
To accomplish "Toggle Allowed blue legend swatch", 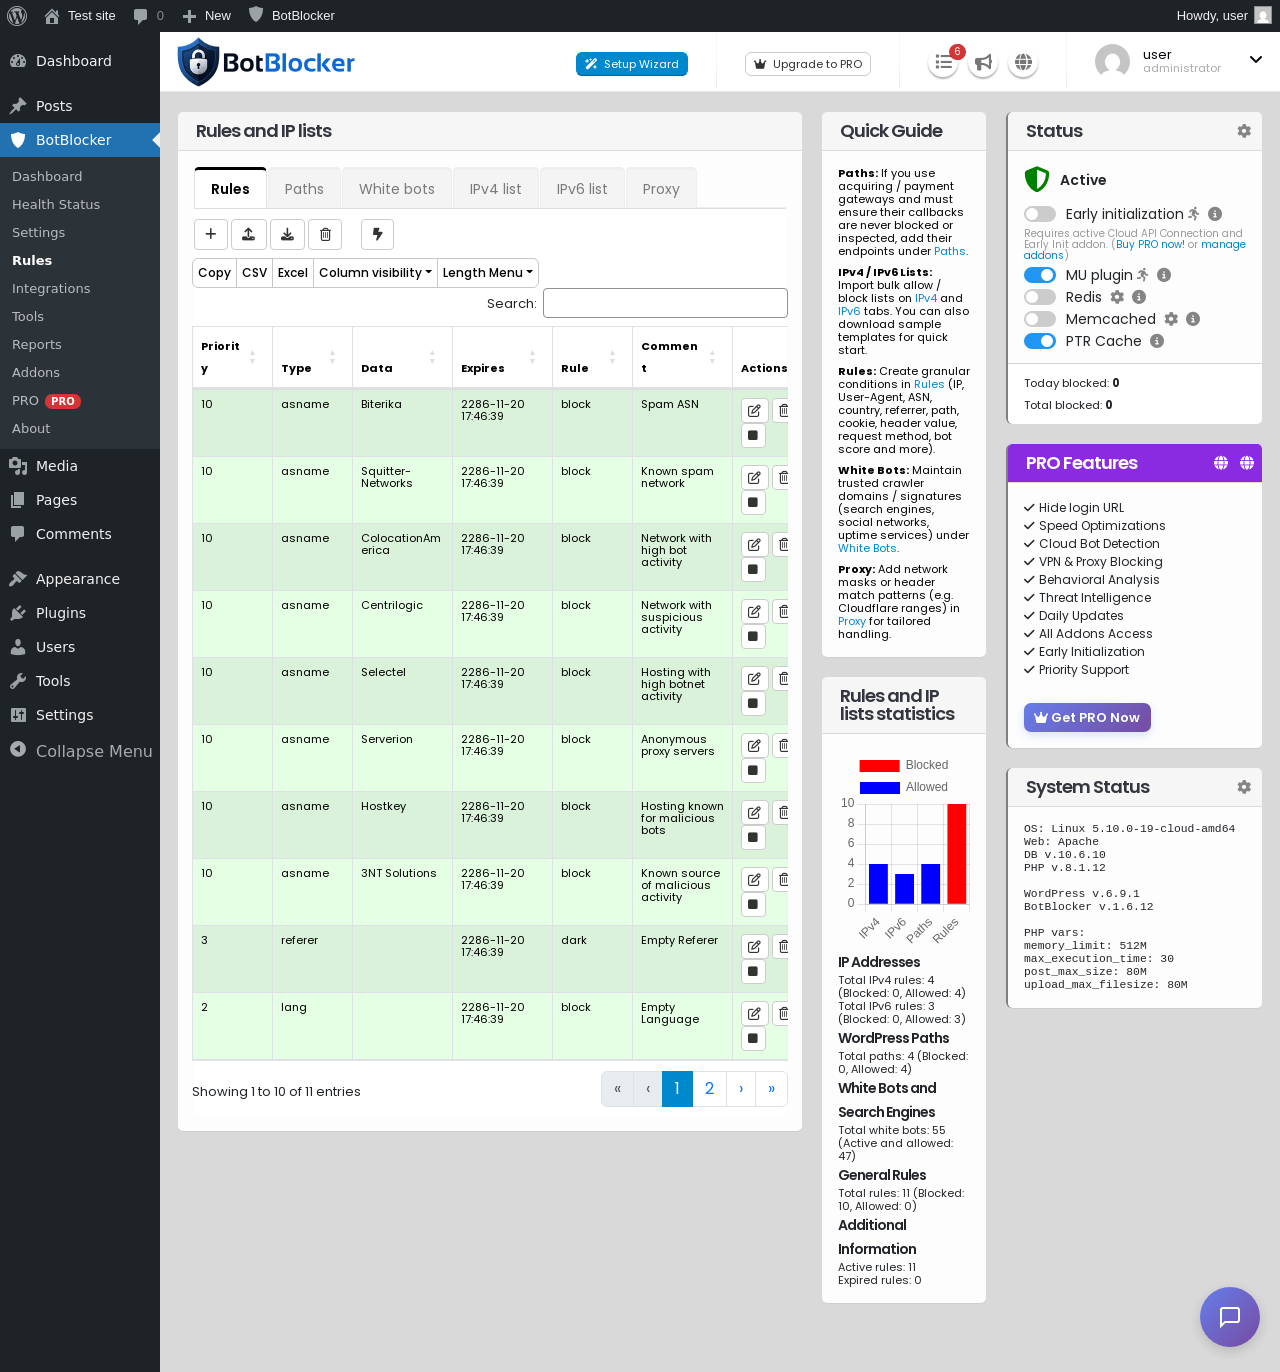I will (x=880, y=788).
